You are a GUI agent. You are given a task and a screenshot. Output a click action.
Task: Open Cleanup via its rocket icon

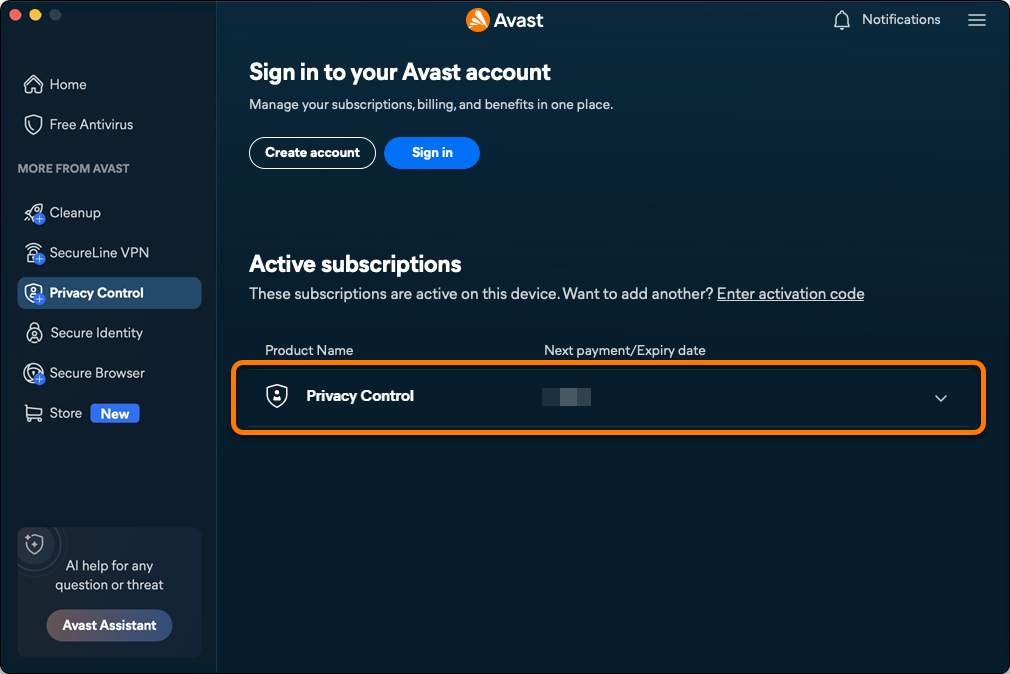34,213
